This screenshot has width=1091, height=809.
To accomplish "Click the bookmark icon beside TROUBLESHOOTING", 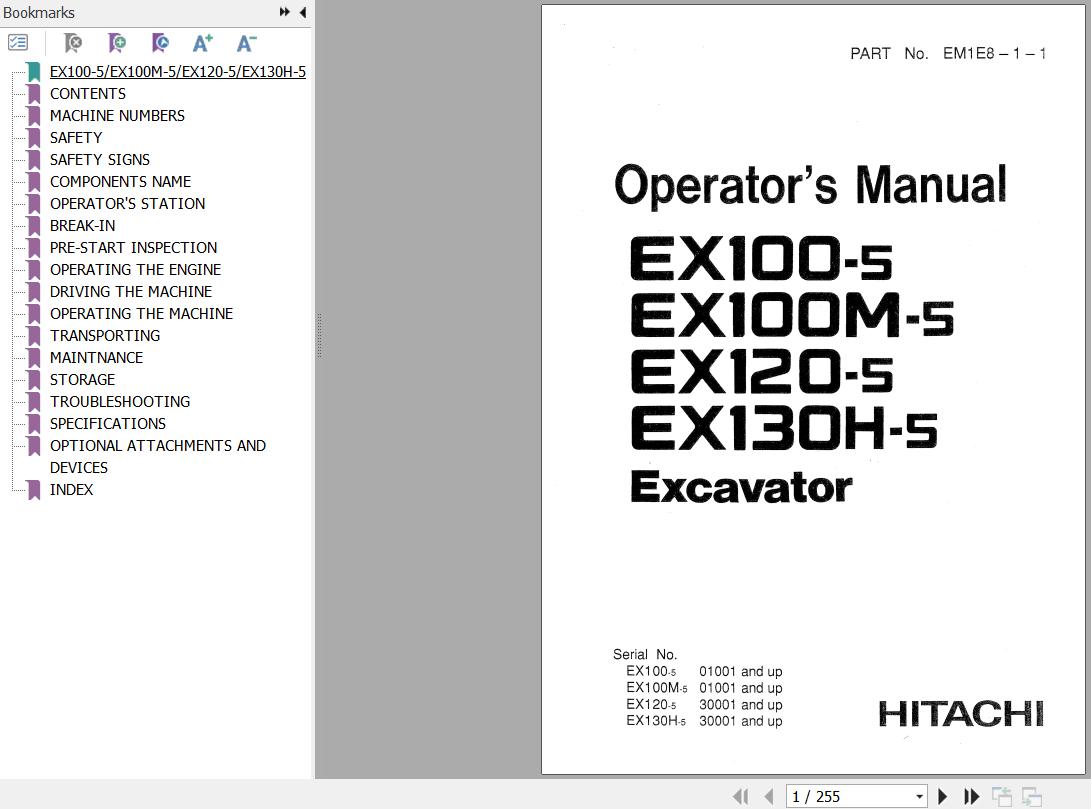I will point(33,402).
